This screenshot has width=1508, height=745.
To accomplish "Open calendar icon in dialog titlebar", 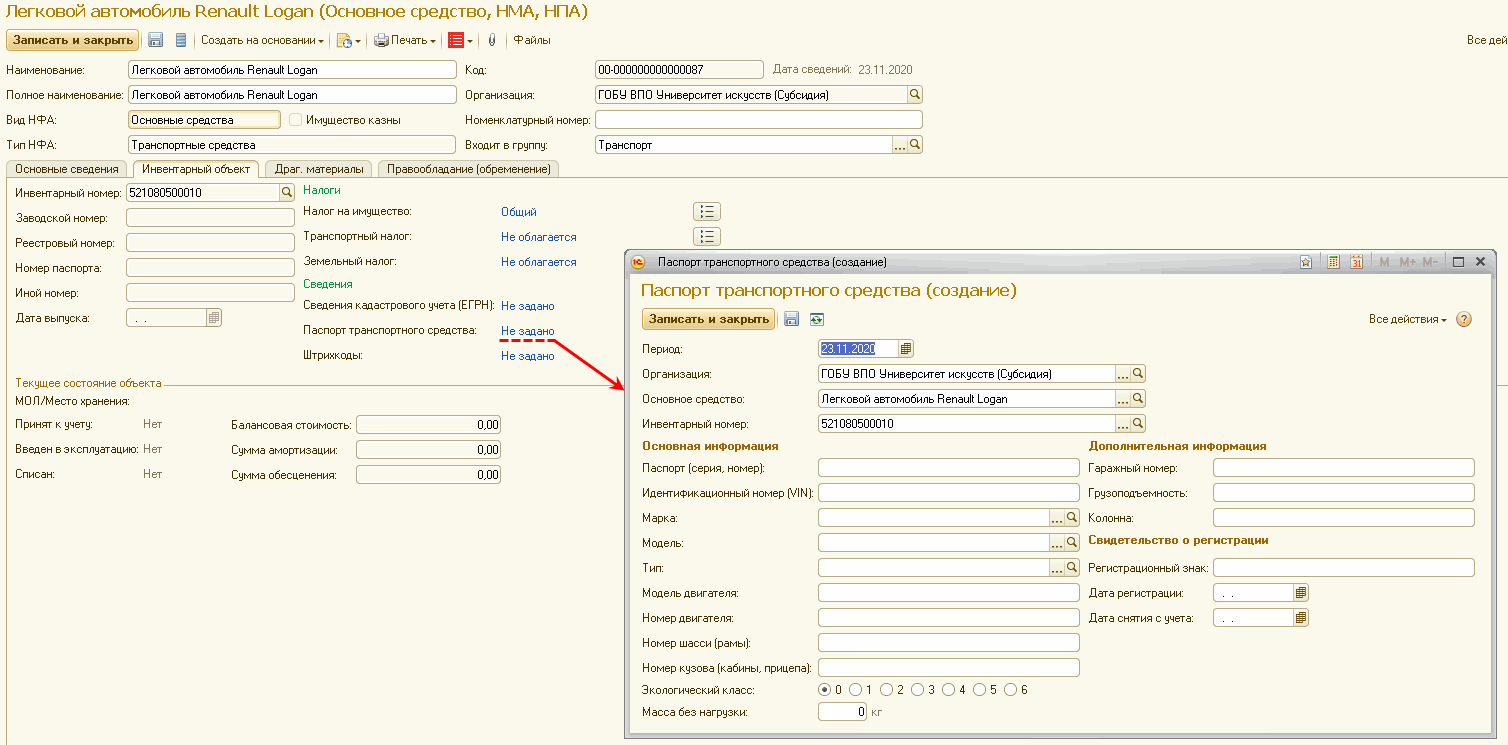I will pos(1357,262).
